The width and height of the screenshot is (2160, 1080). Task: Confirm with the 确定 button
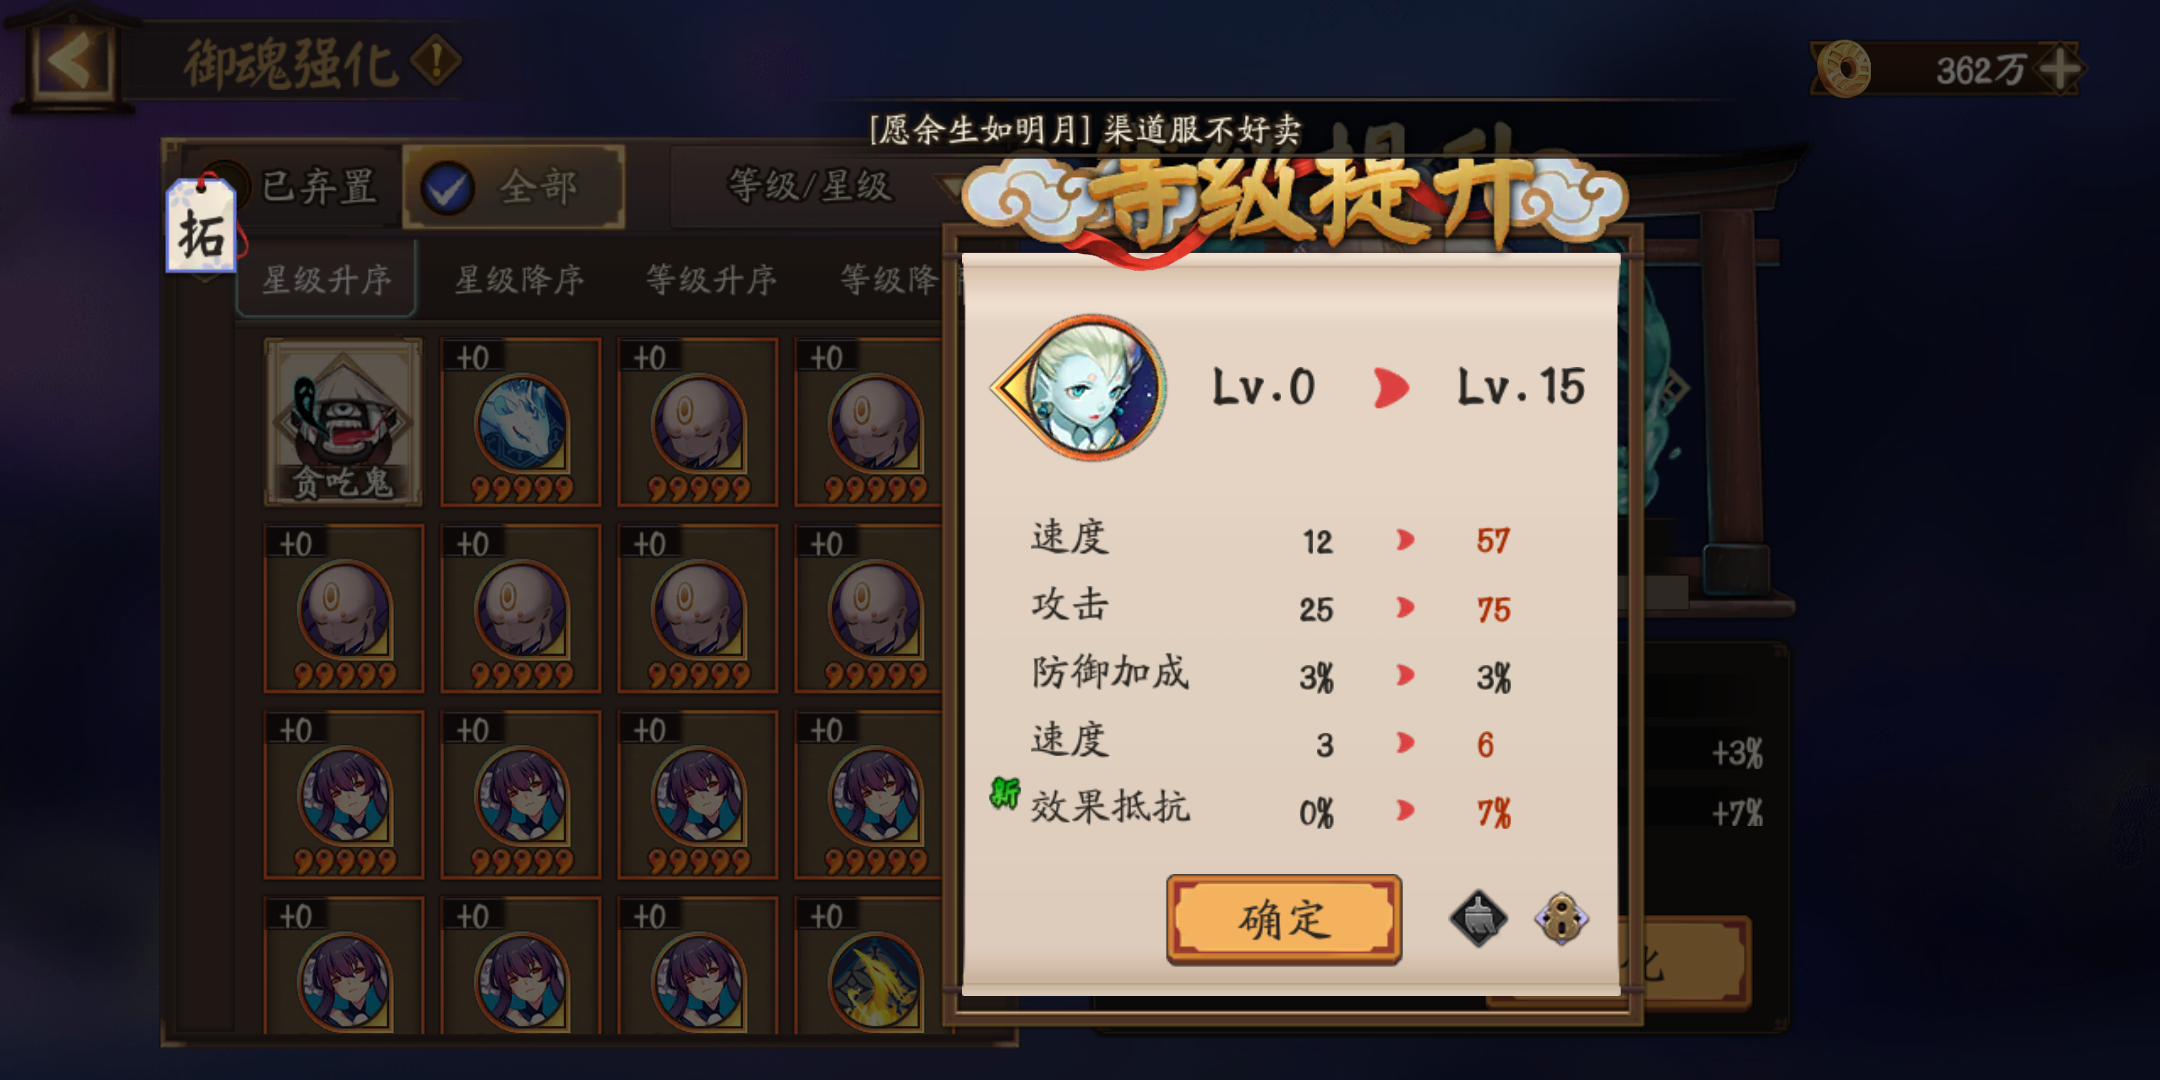[1284, 919]
